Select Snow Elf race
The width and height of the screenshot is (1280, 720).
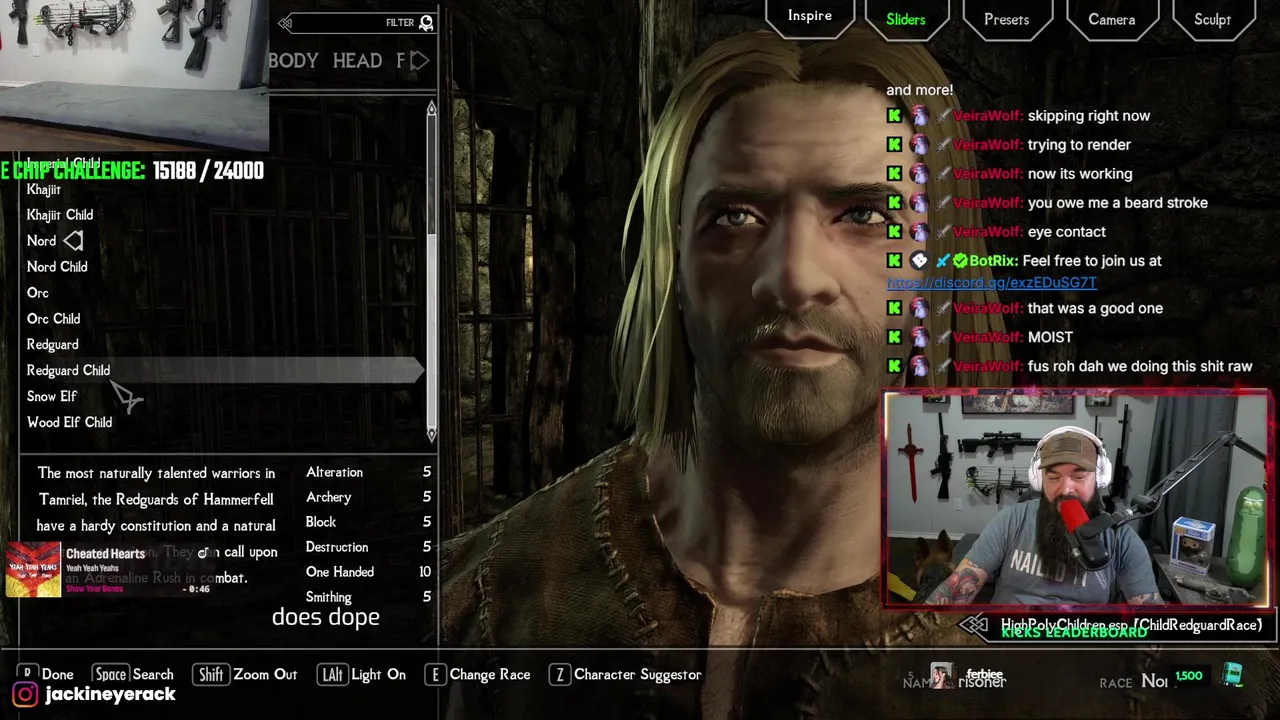[x=52, y=397]
